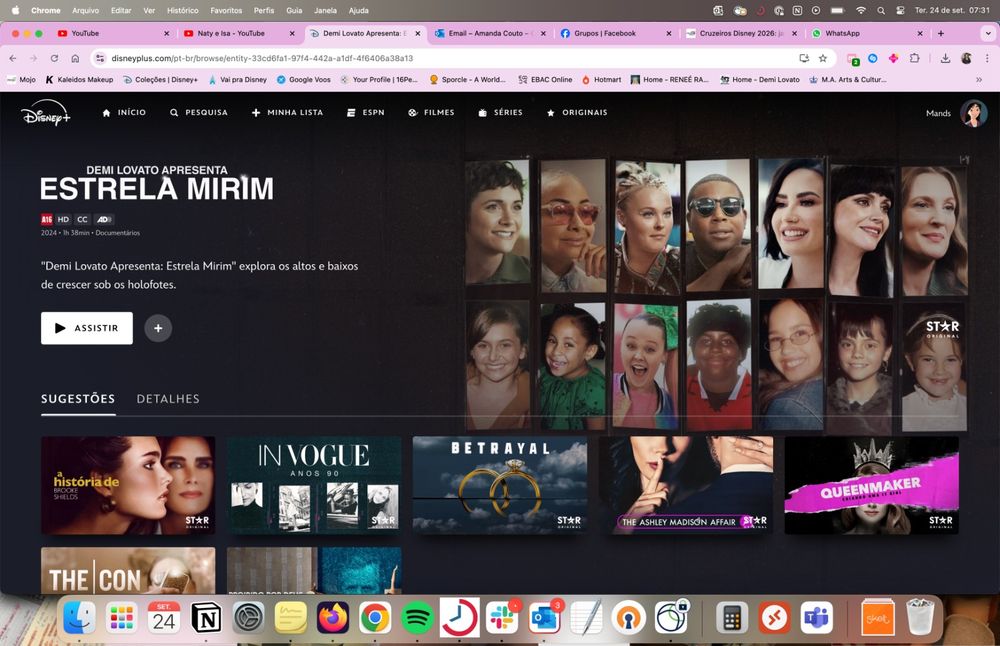This screenshot has height=646, width=1000.
Task: Reload the page in Chrome
Action: click(54, 58)
